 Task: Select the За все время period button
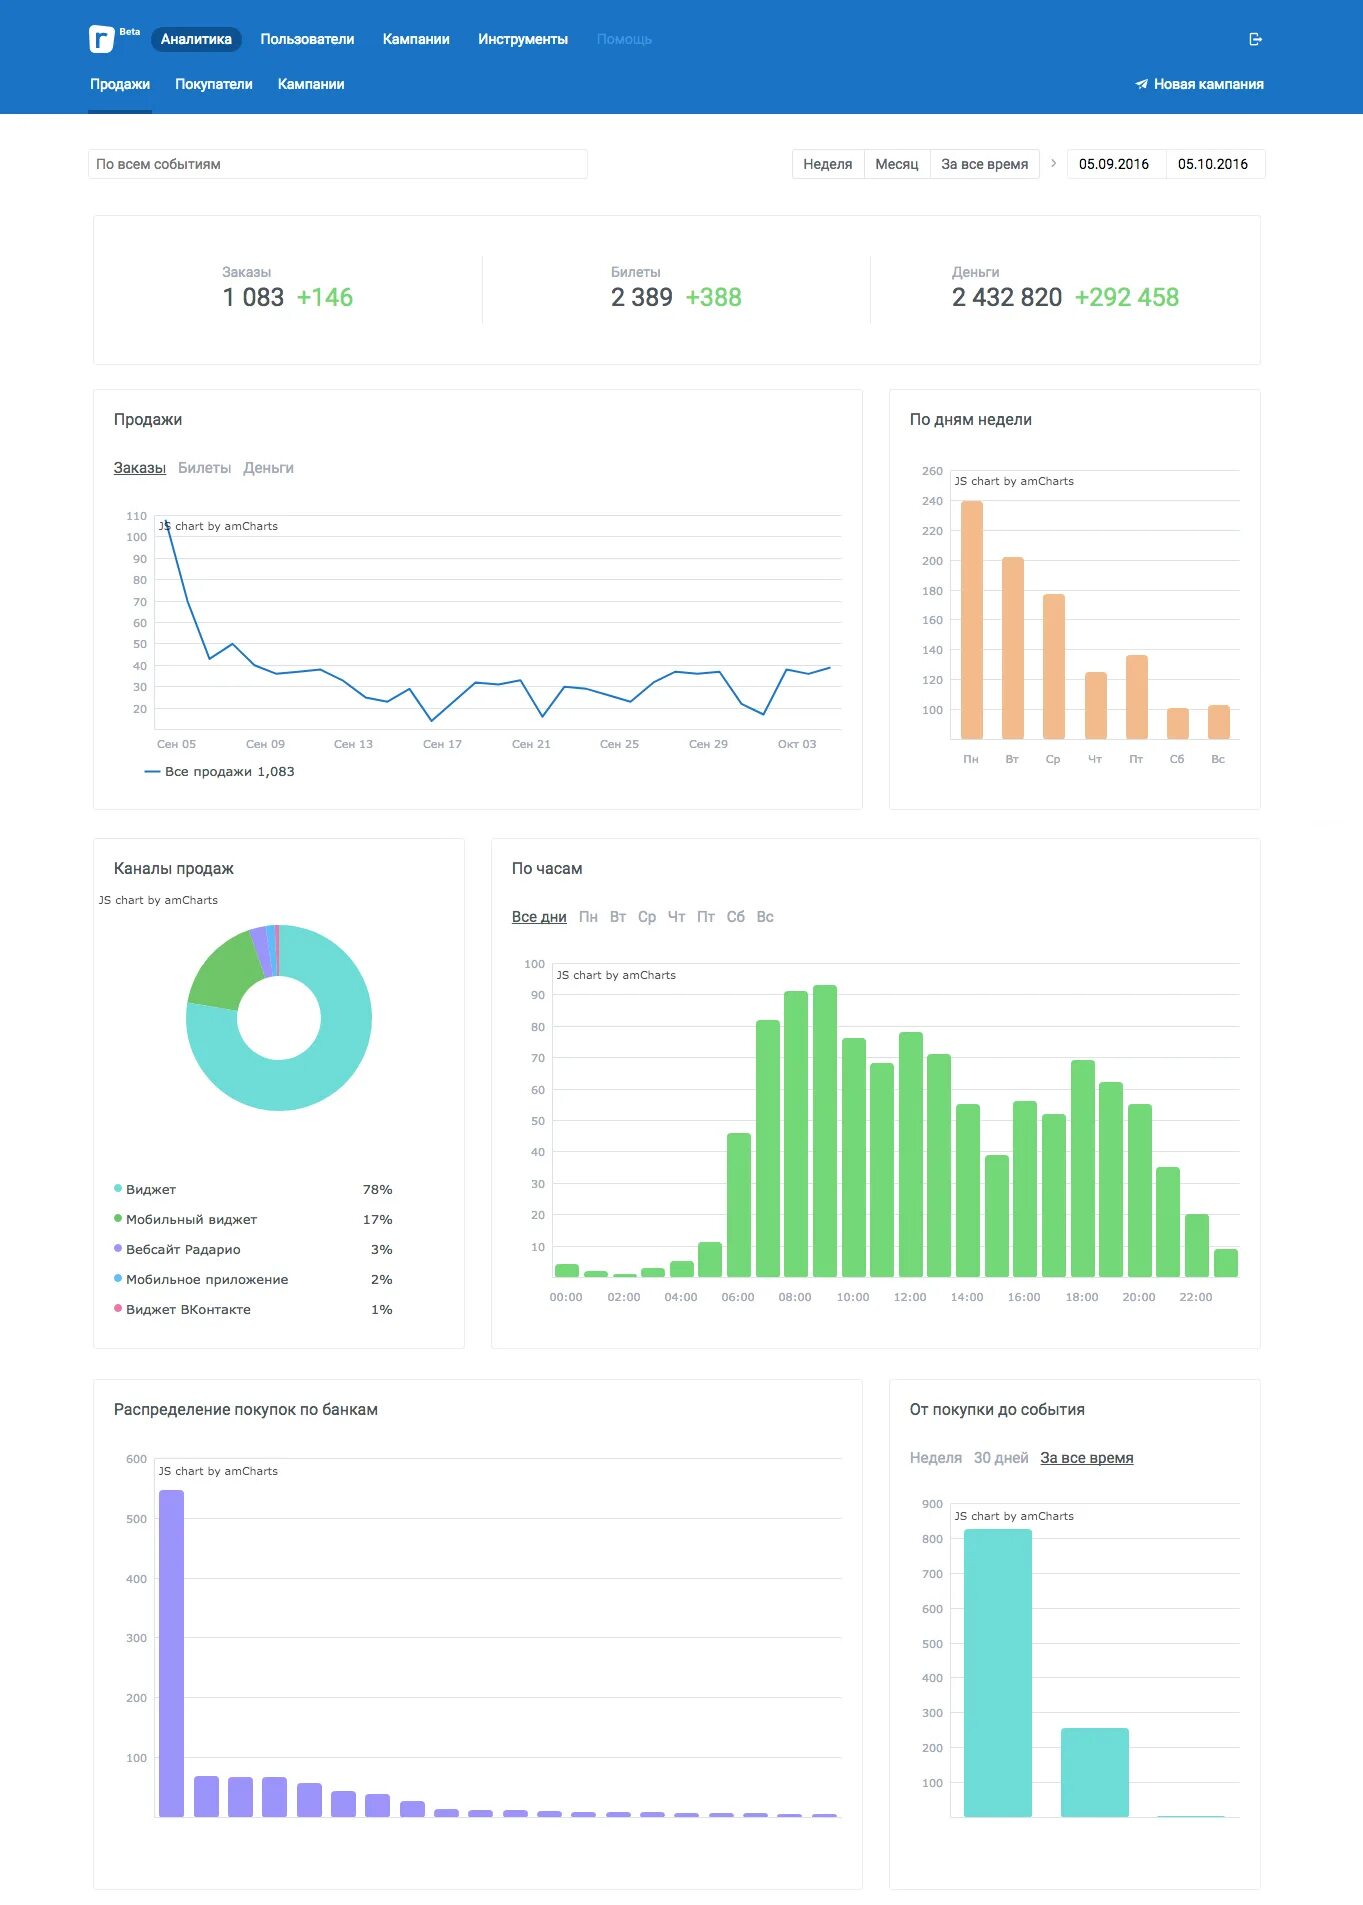(x=985, y=164)
